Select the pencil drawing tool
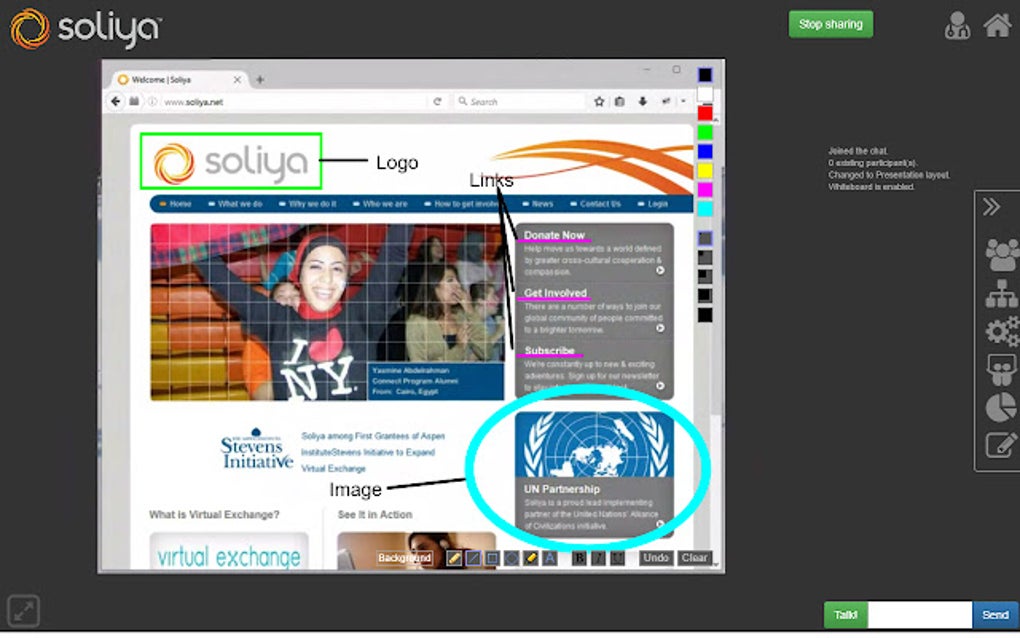The width and height of the screenshot is (1020, 638). (453, 557)
